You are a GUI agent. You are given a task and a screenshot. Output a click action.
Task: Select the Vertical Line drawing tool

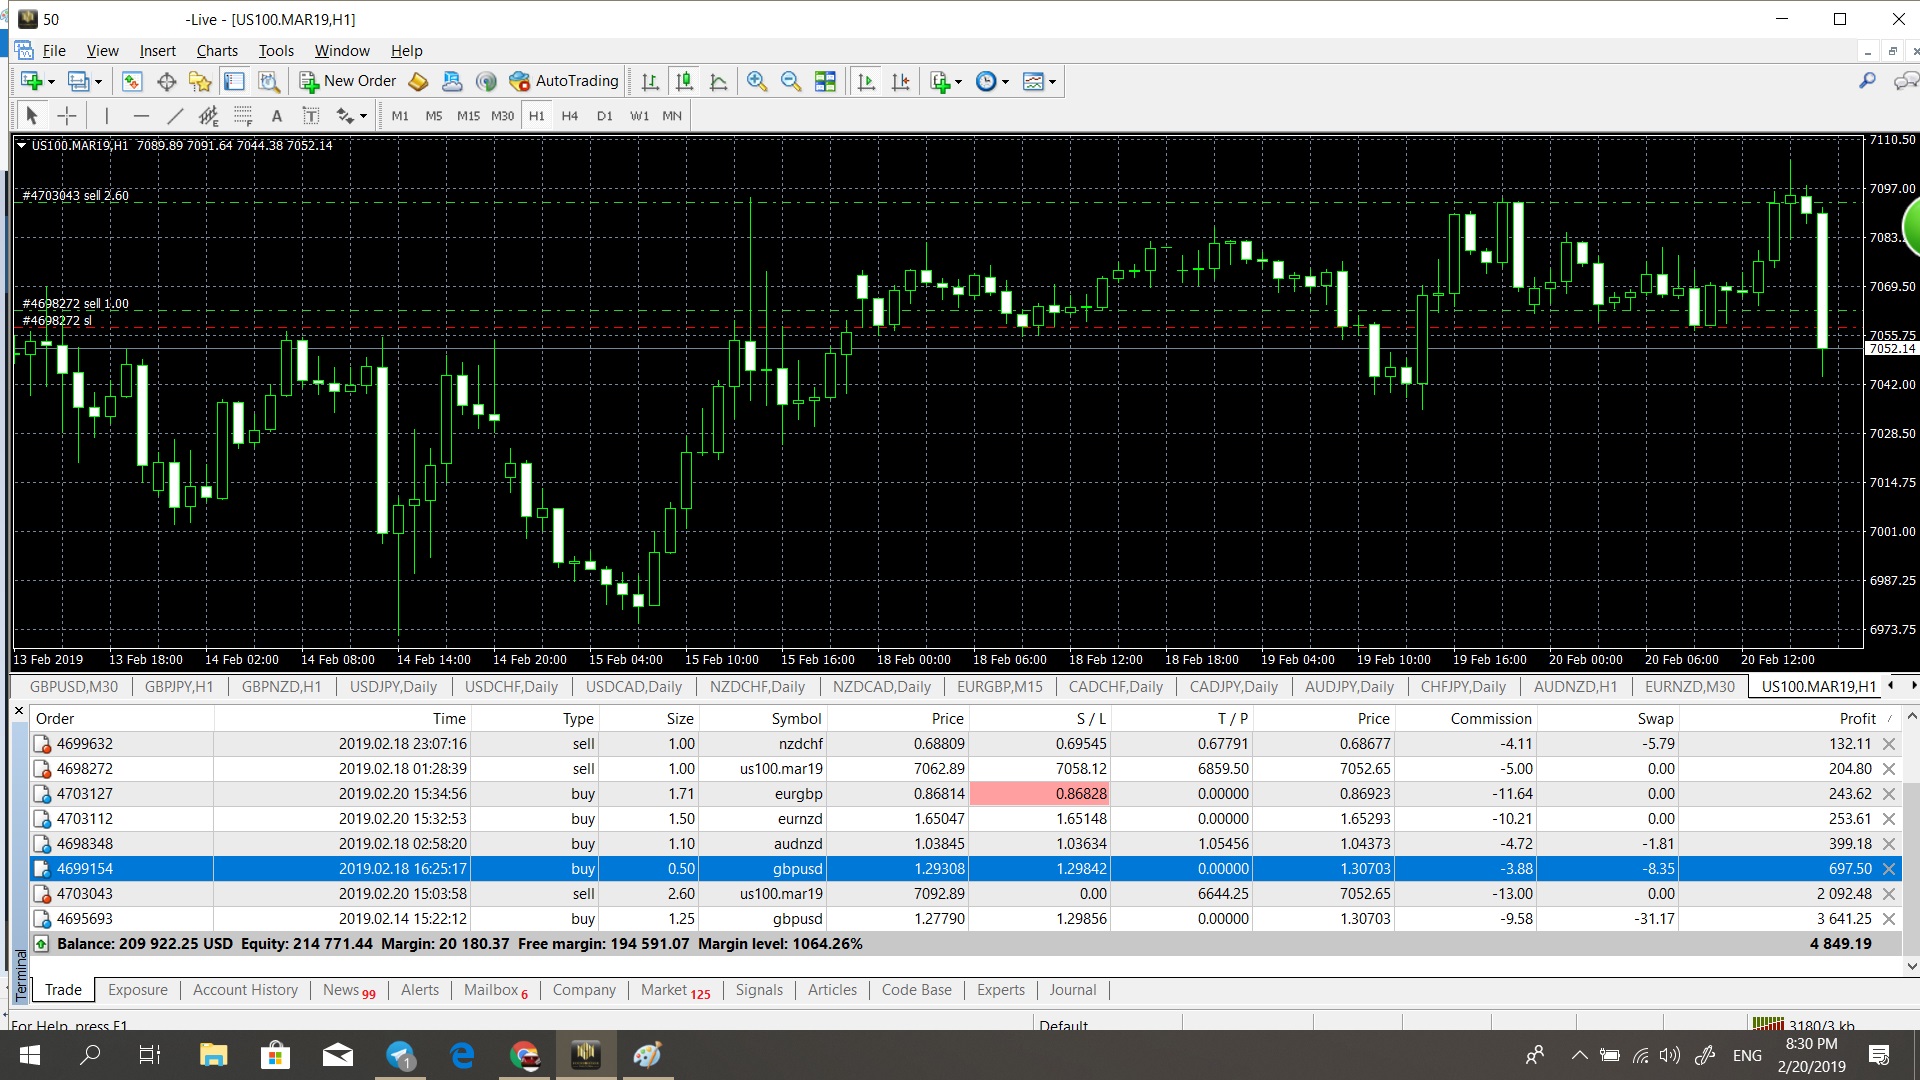pos(106,116)
